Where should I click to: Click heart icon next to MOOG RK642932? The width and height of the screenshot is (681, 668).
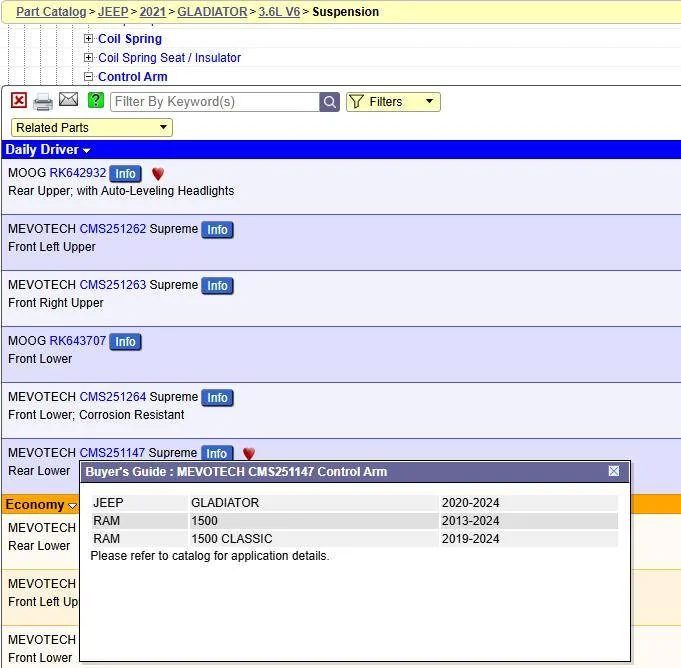(x=158, y=174)
